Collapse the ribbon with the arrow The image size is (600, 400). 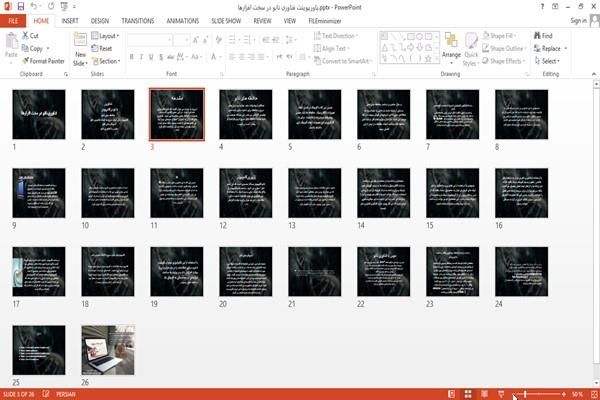593,74
